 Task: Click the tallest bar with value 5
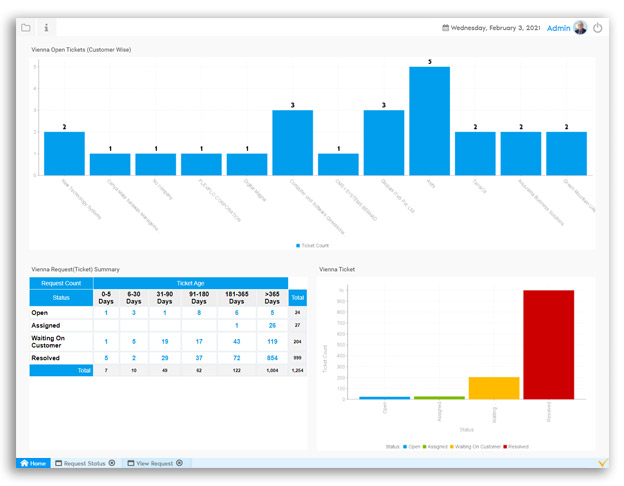click(429, 121)
